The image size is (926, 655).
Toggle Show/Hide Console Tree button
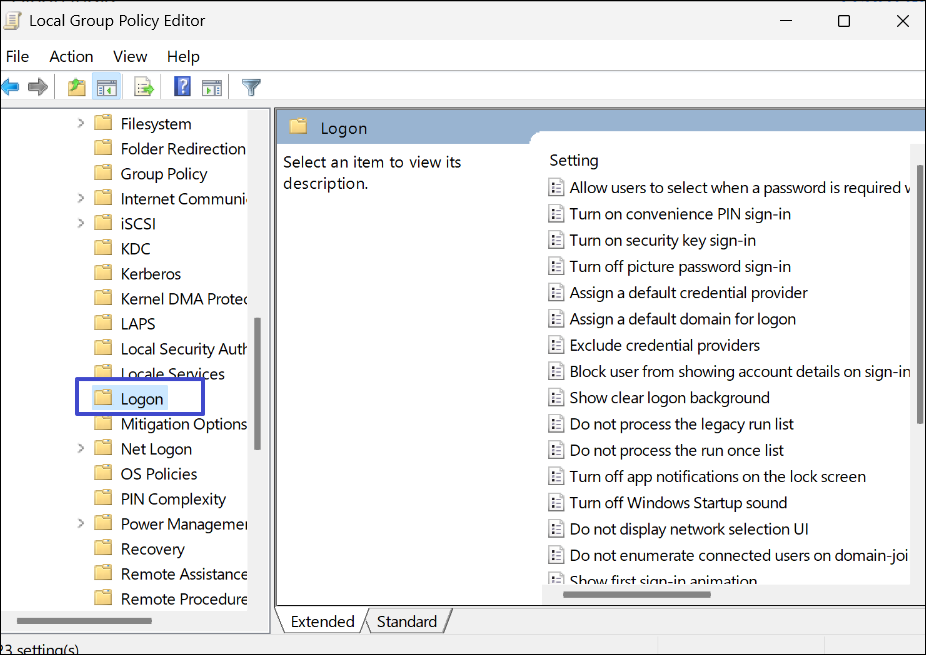click(x=106, y=88)
